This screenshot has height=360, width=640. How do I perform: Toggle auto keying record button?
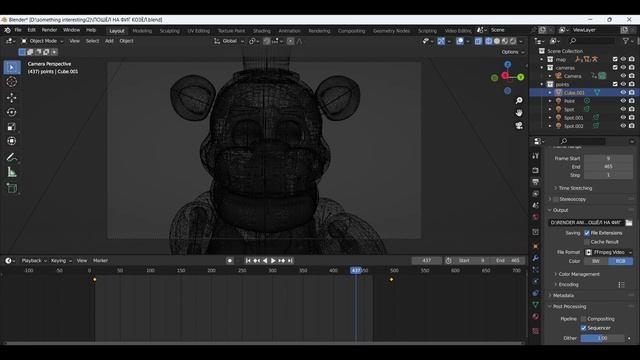(x=230, y=260)
